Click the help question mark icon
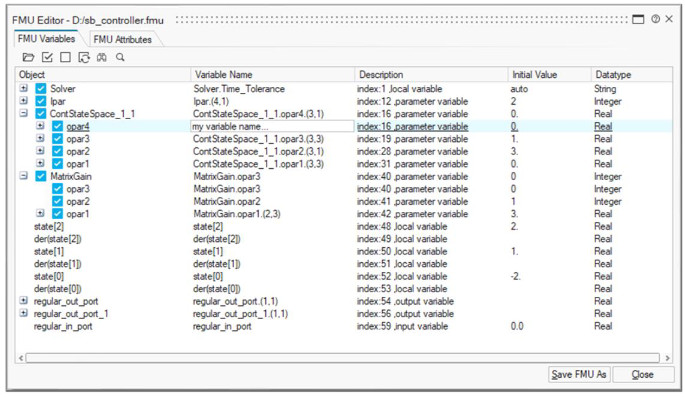 tap(655, 19)
